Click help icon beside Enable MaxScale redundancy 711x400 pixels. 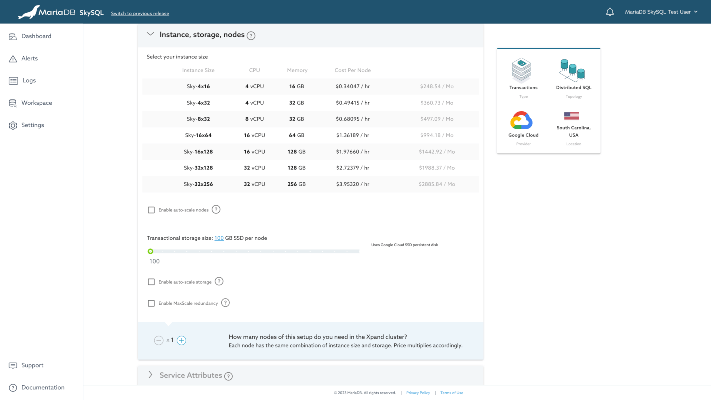pyautogui.click(x=225, y=302)
